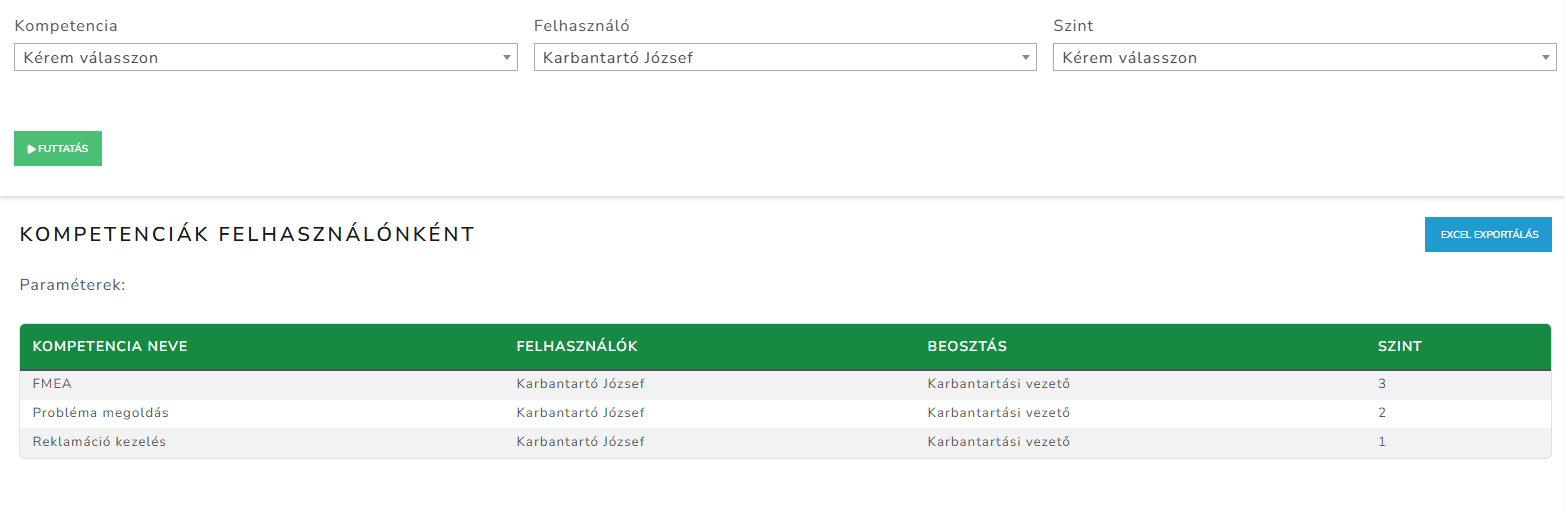Sort by Szint column header
The height and width of the screenshot is (512, 1565).
(x=1400, y=346)
